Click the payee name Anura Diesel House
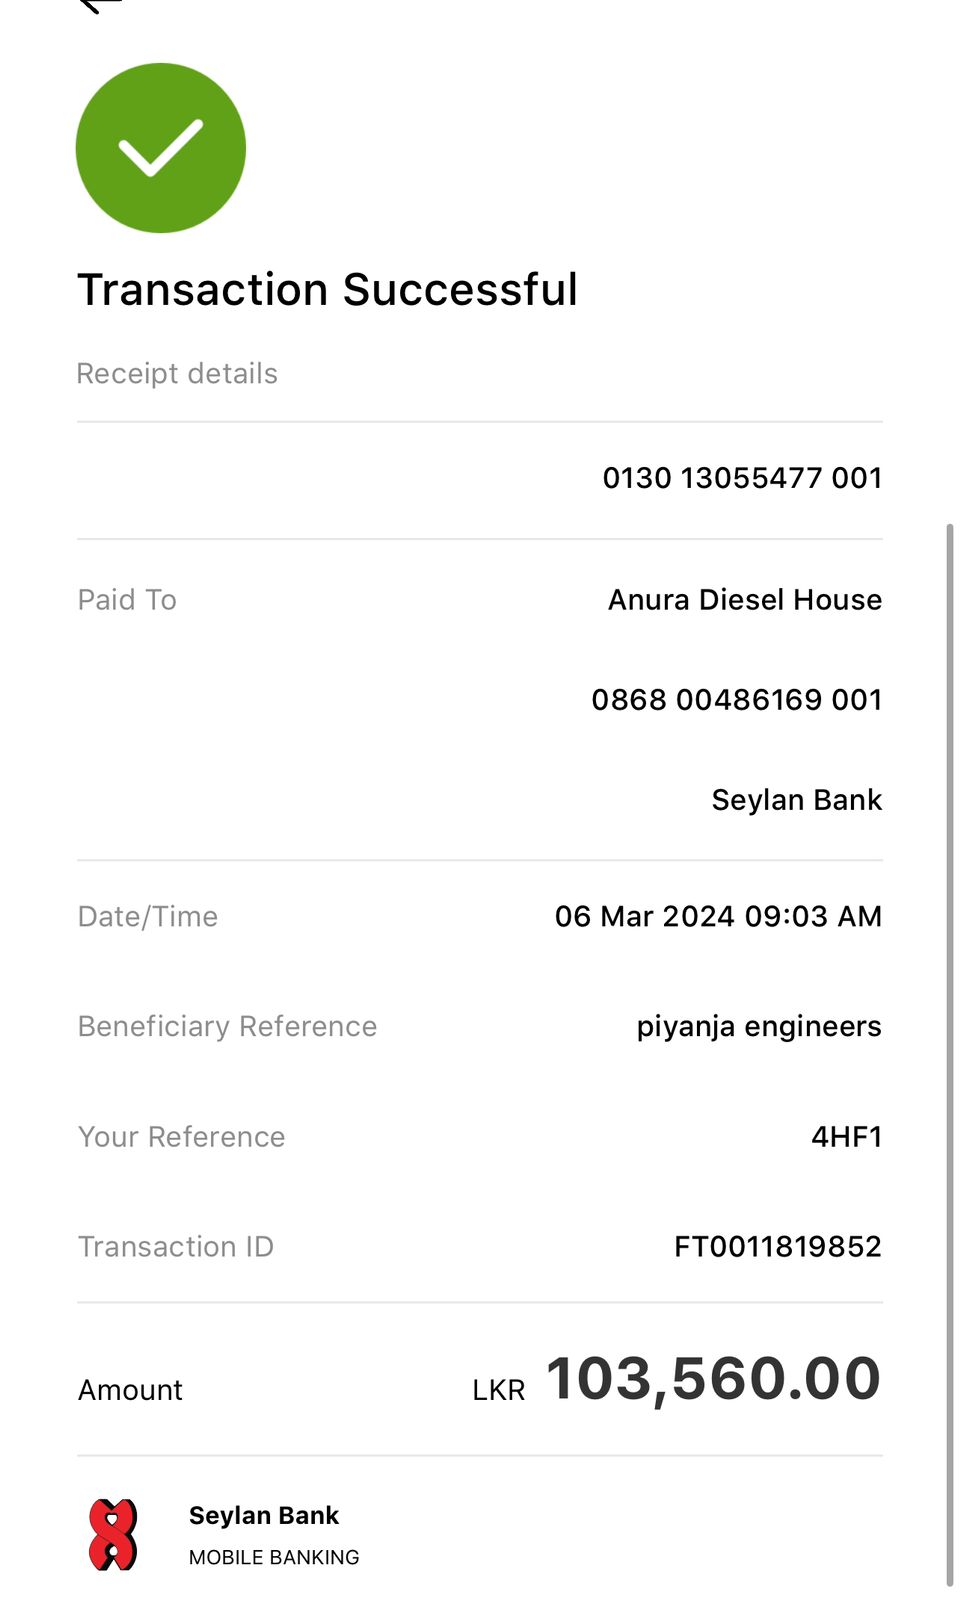 (745, 600)
